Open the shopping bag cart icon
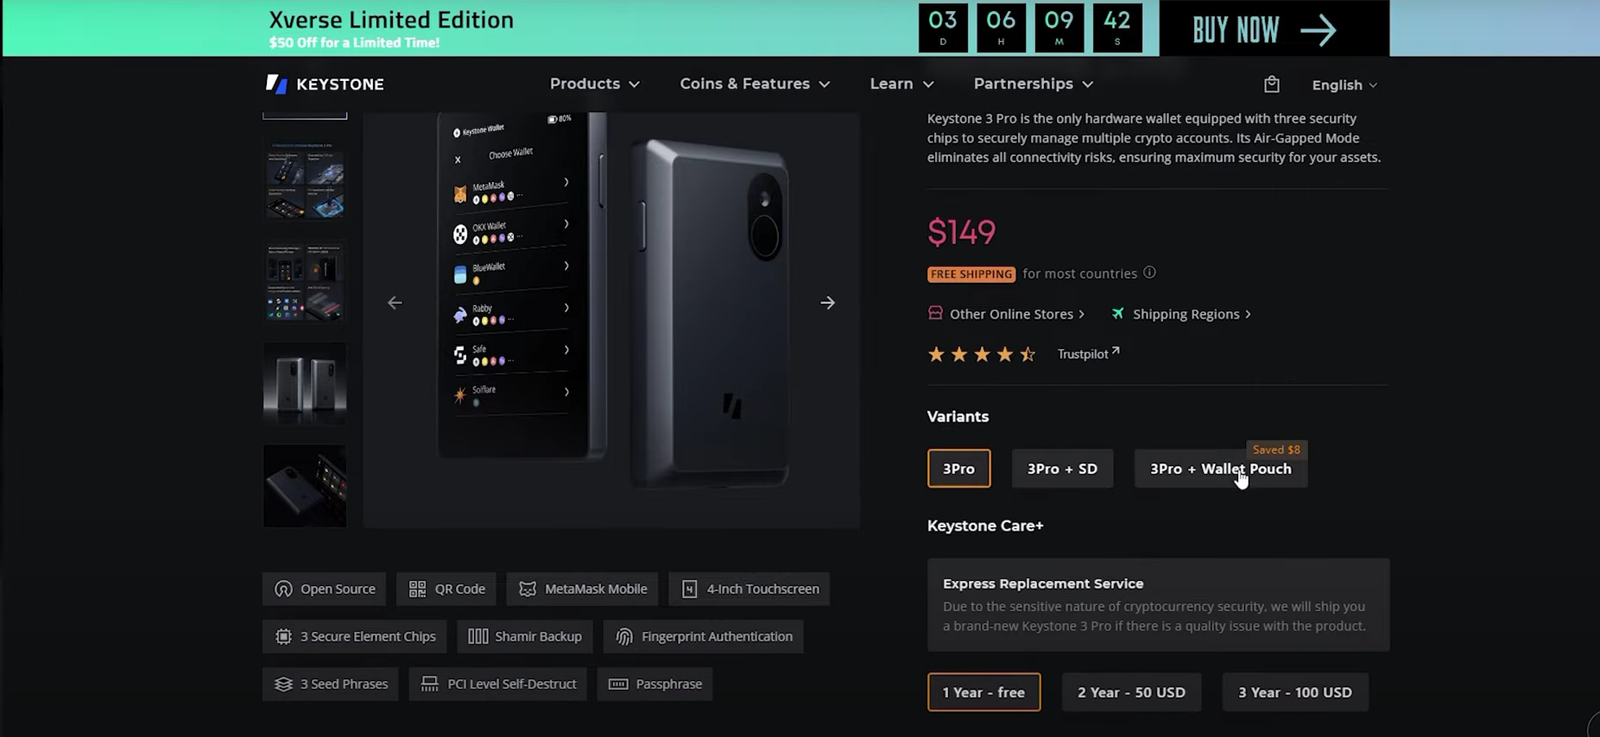This screenshot has width=1600, height=737. (x=1271, y=84)
